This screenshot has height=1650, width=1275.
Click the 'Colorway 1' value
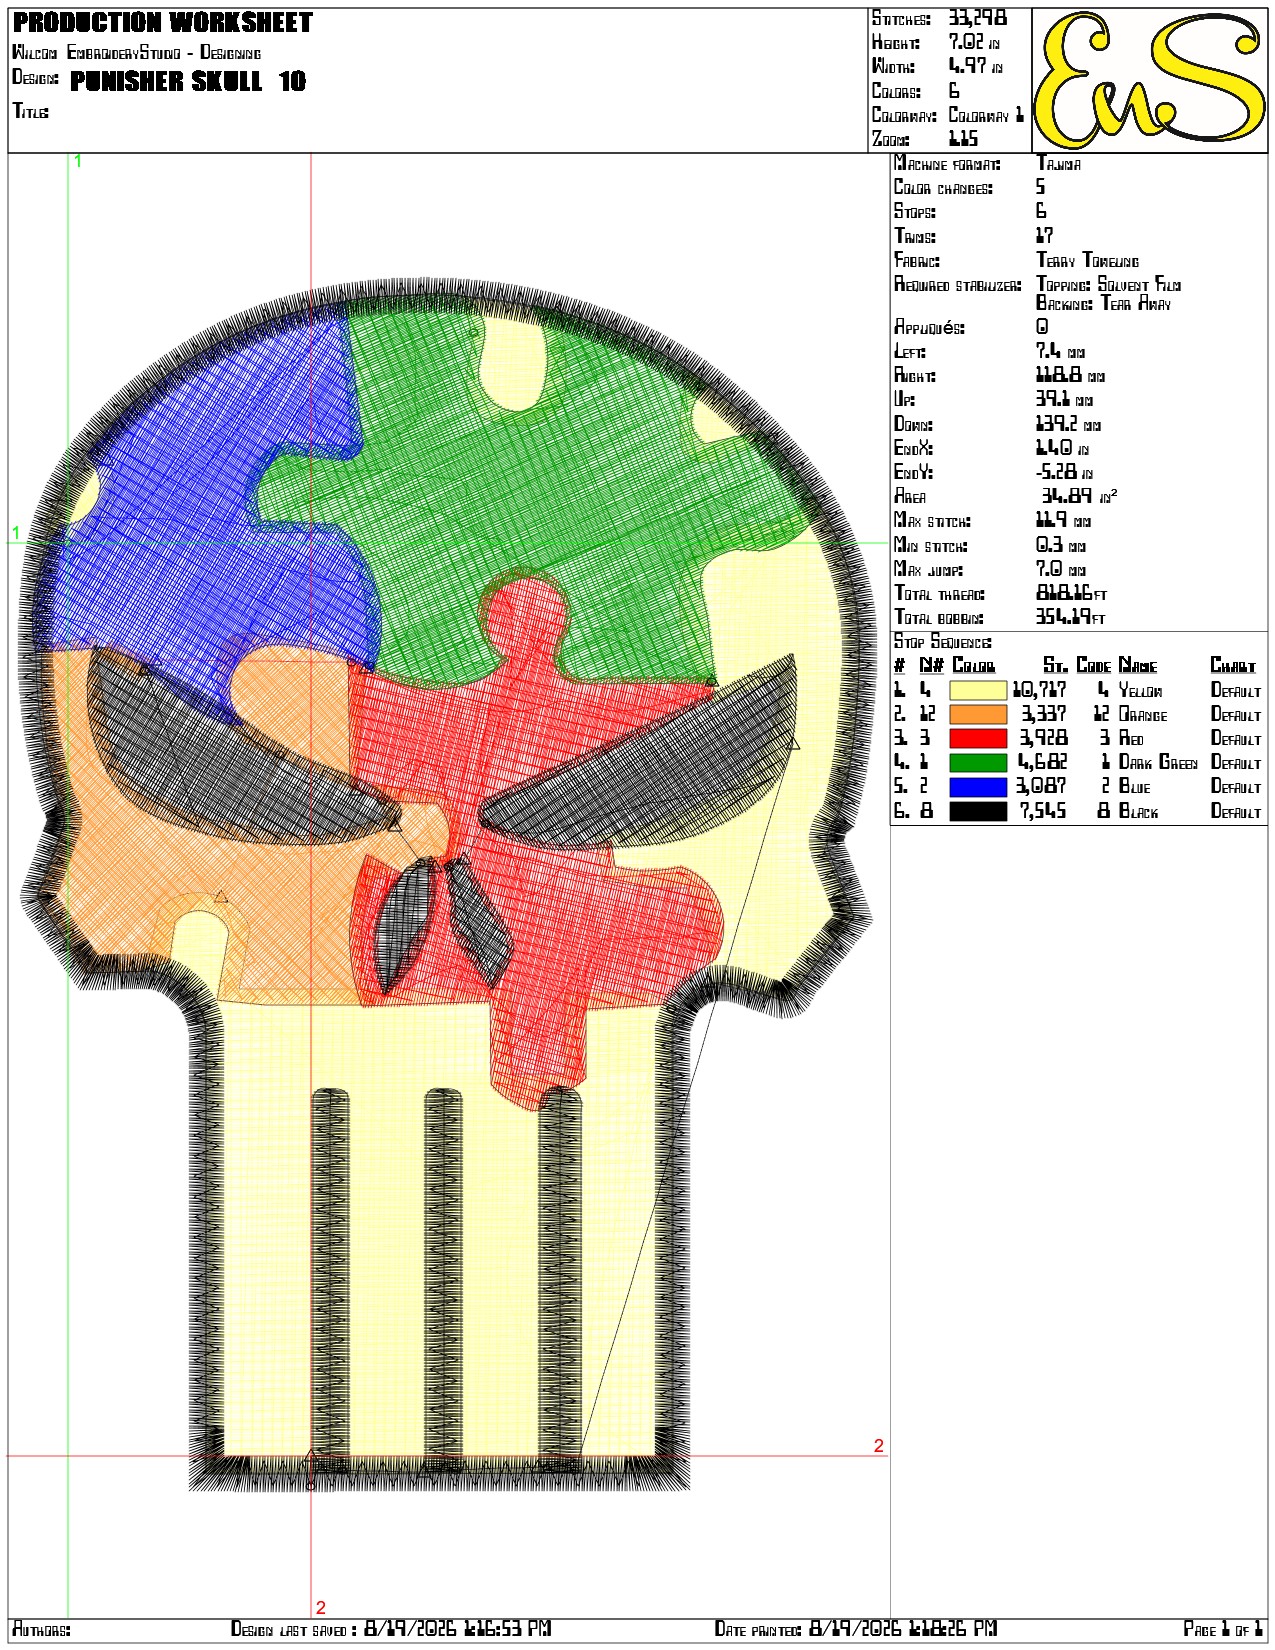click(x=986, y=116)
